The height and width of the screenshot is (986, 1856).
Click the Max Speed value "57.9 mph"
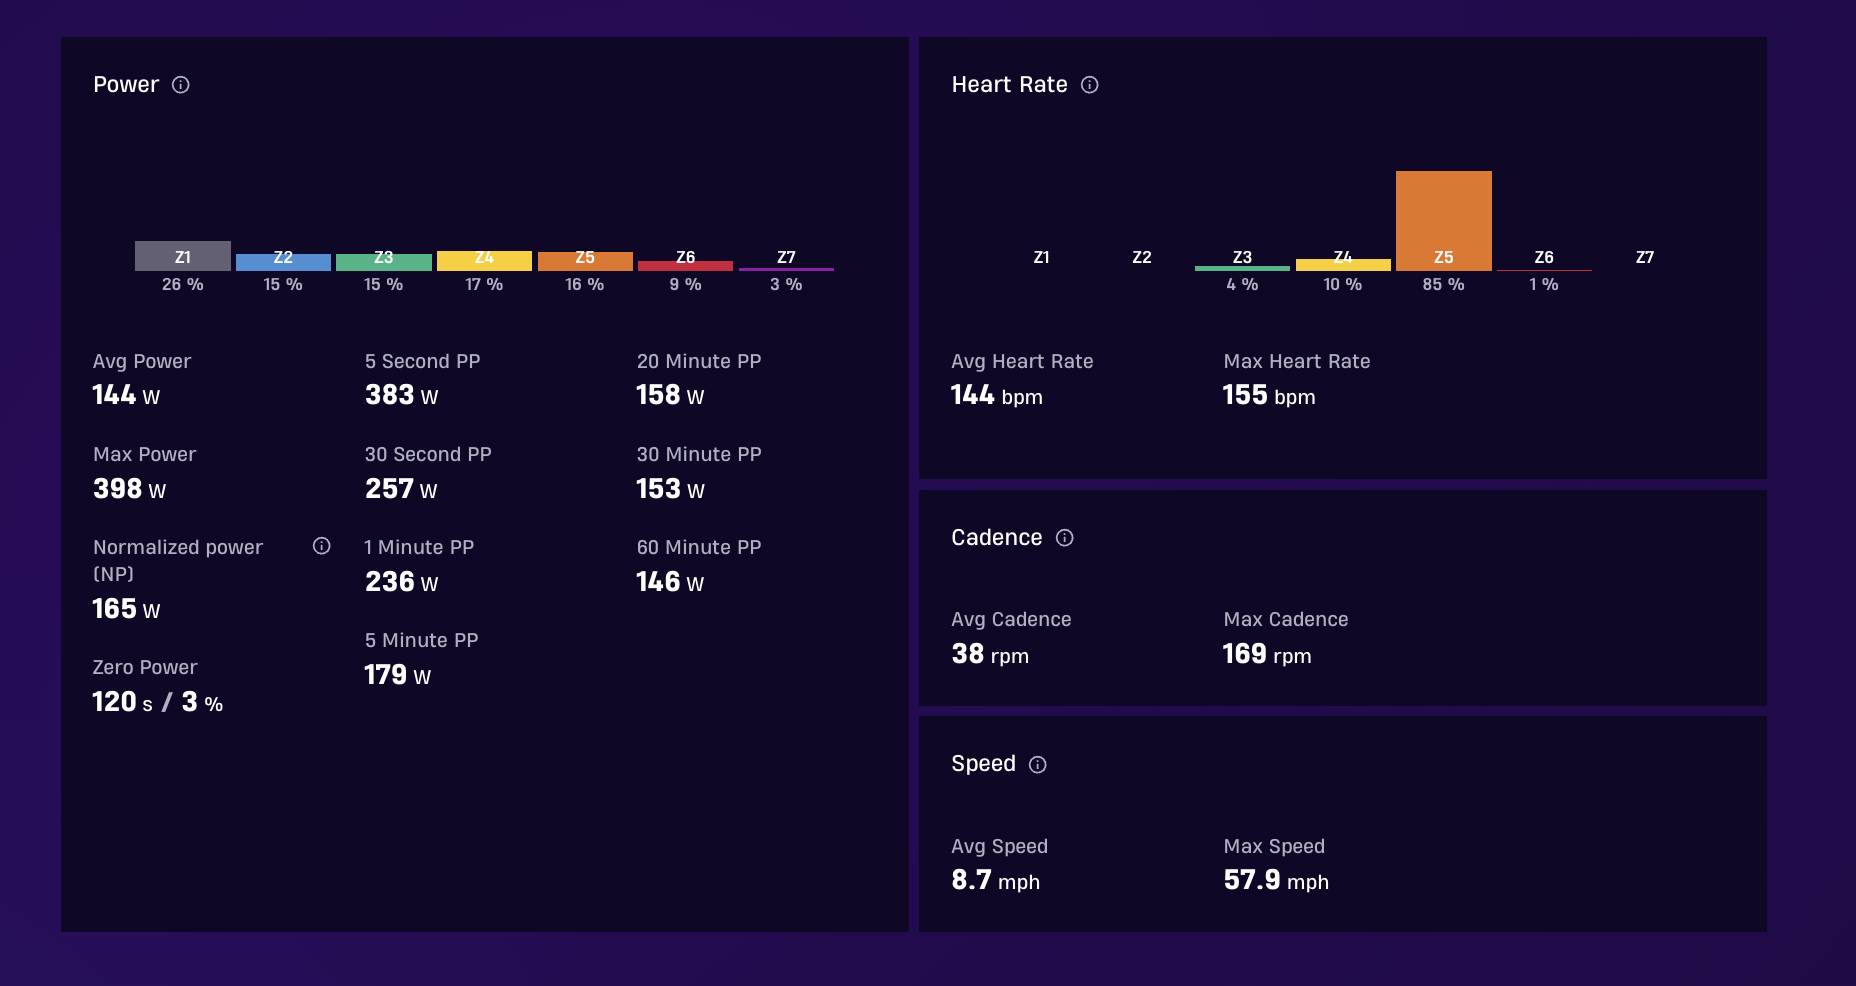(1276, 881)
